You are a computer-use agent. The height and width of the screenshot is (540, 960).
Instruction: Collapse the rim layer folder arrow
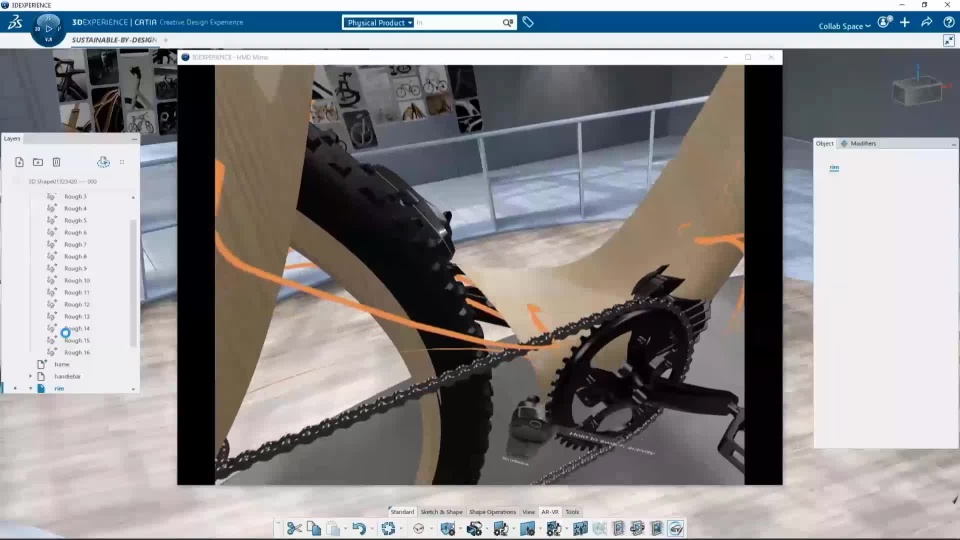pyautogui.click(x=31, y=389)
